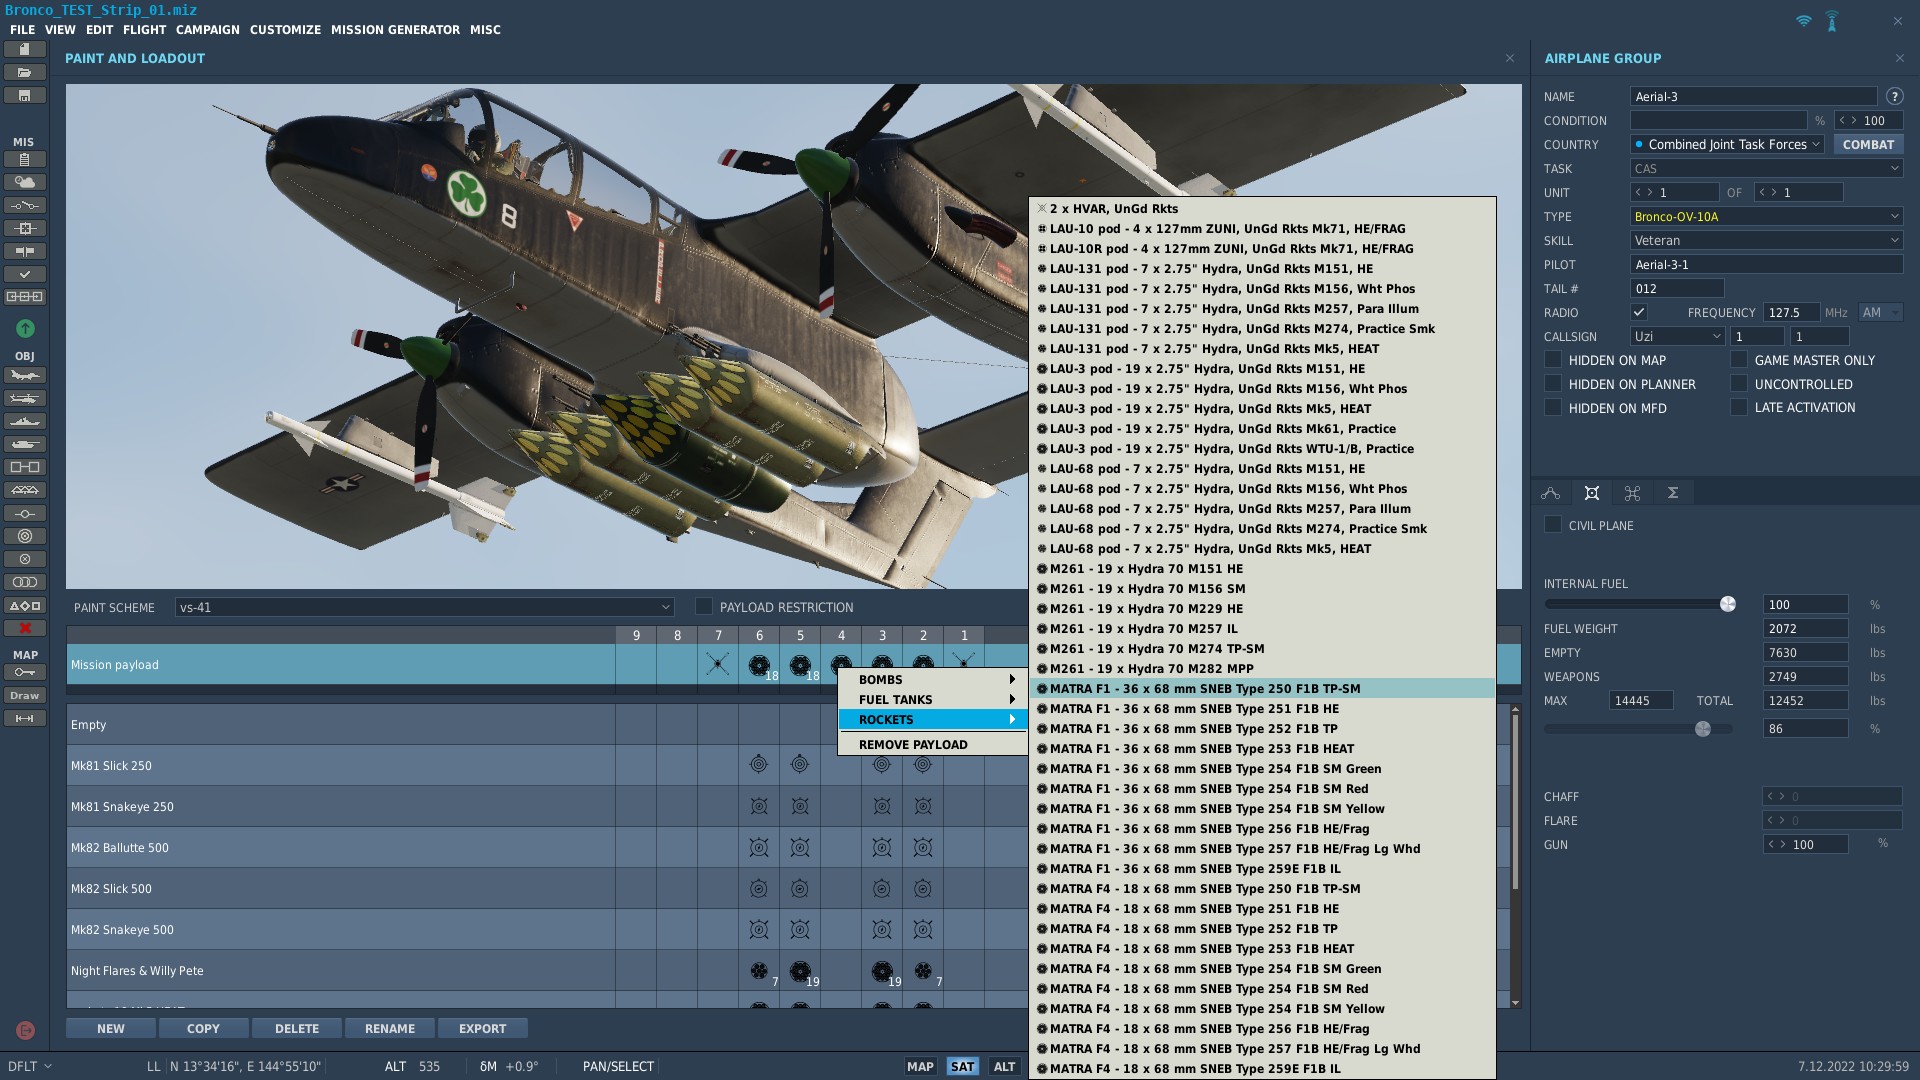The height and width of the screenshot is (1080, 1920).
Task: Check the Civil Plane checkbox
Action: click(x=1553, y=525)
